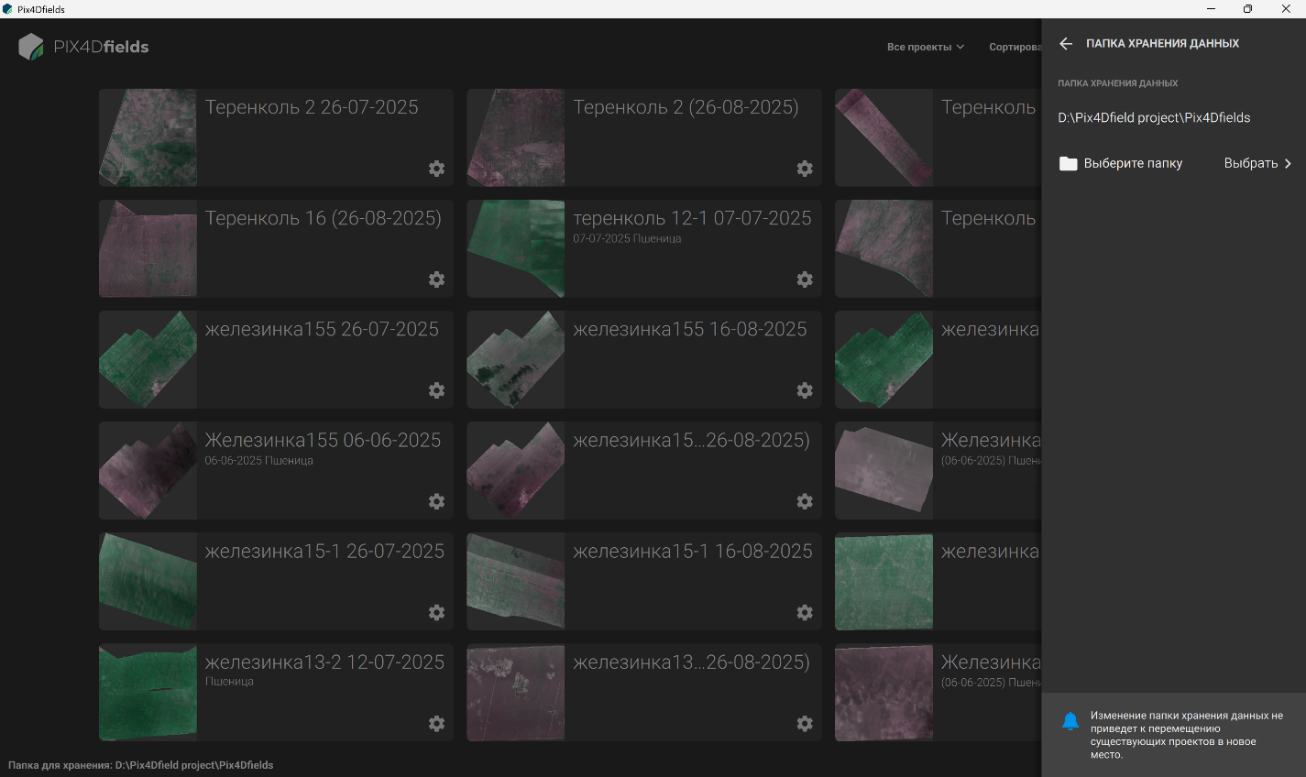Open thumbnail of Теренколь 2 (26-08-2025)
Image resolution: width=1306 pixels, height=777 pixels.
tap(516, 138)
